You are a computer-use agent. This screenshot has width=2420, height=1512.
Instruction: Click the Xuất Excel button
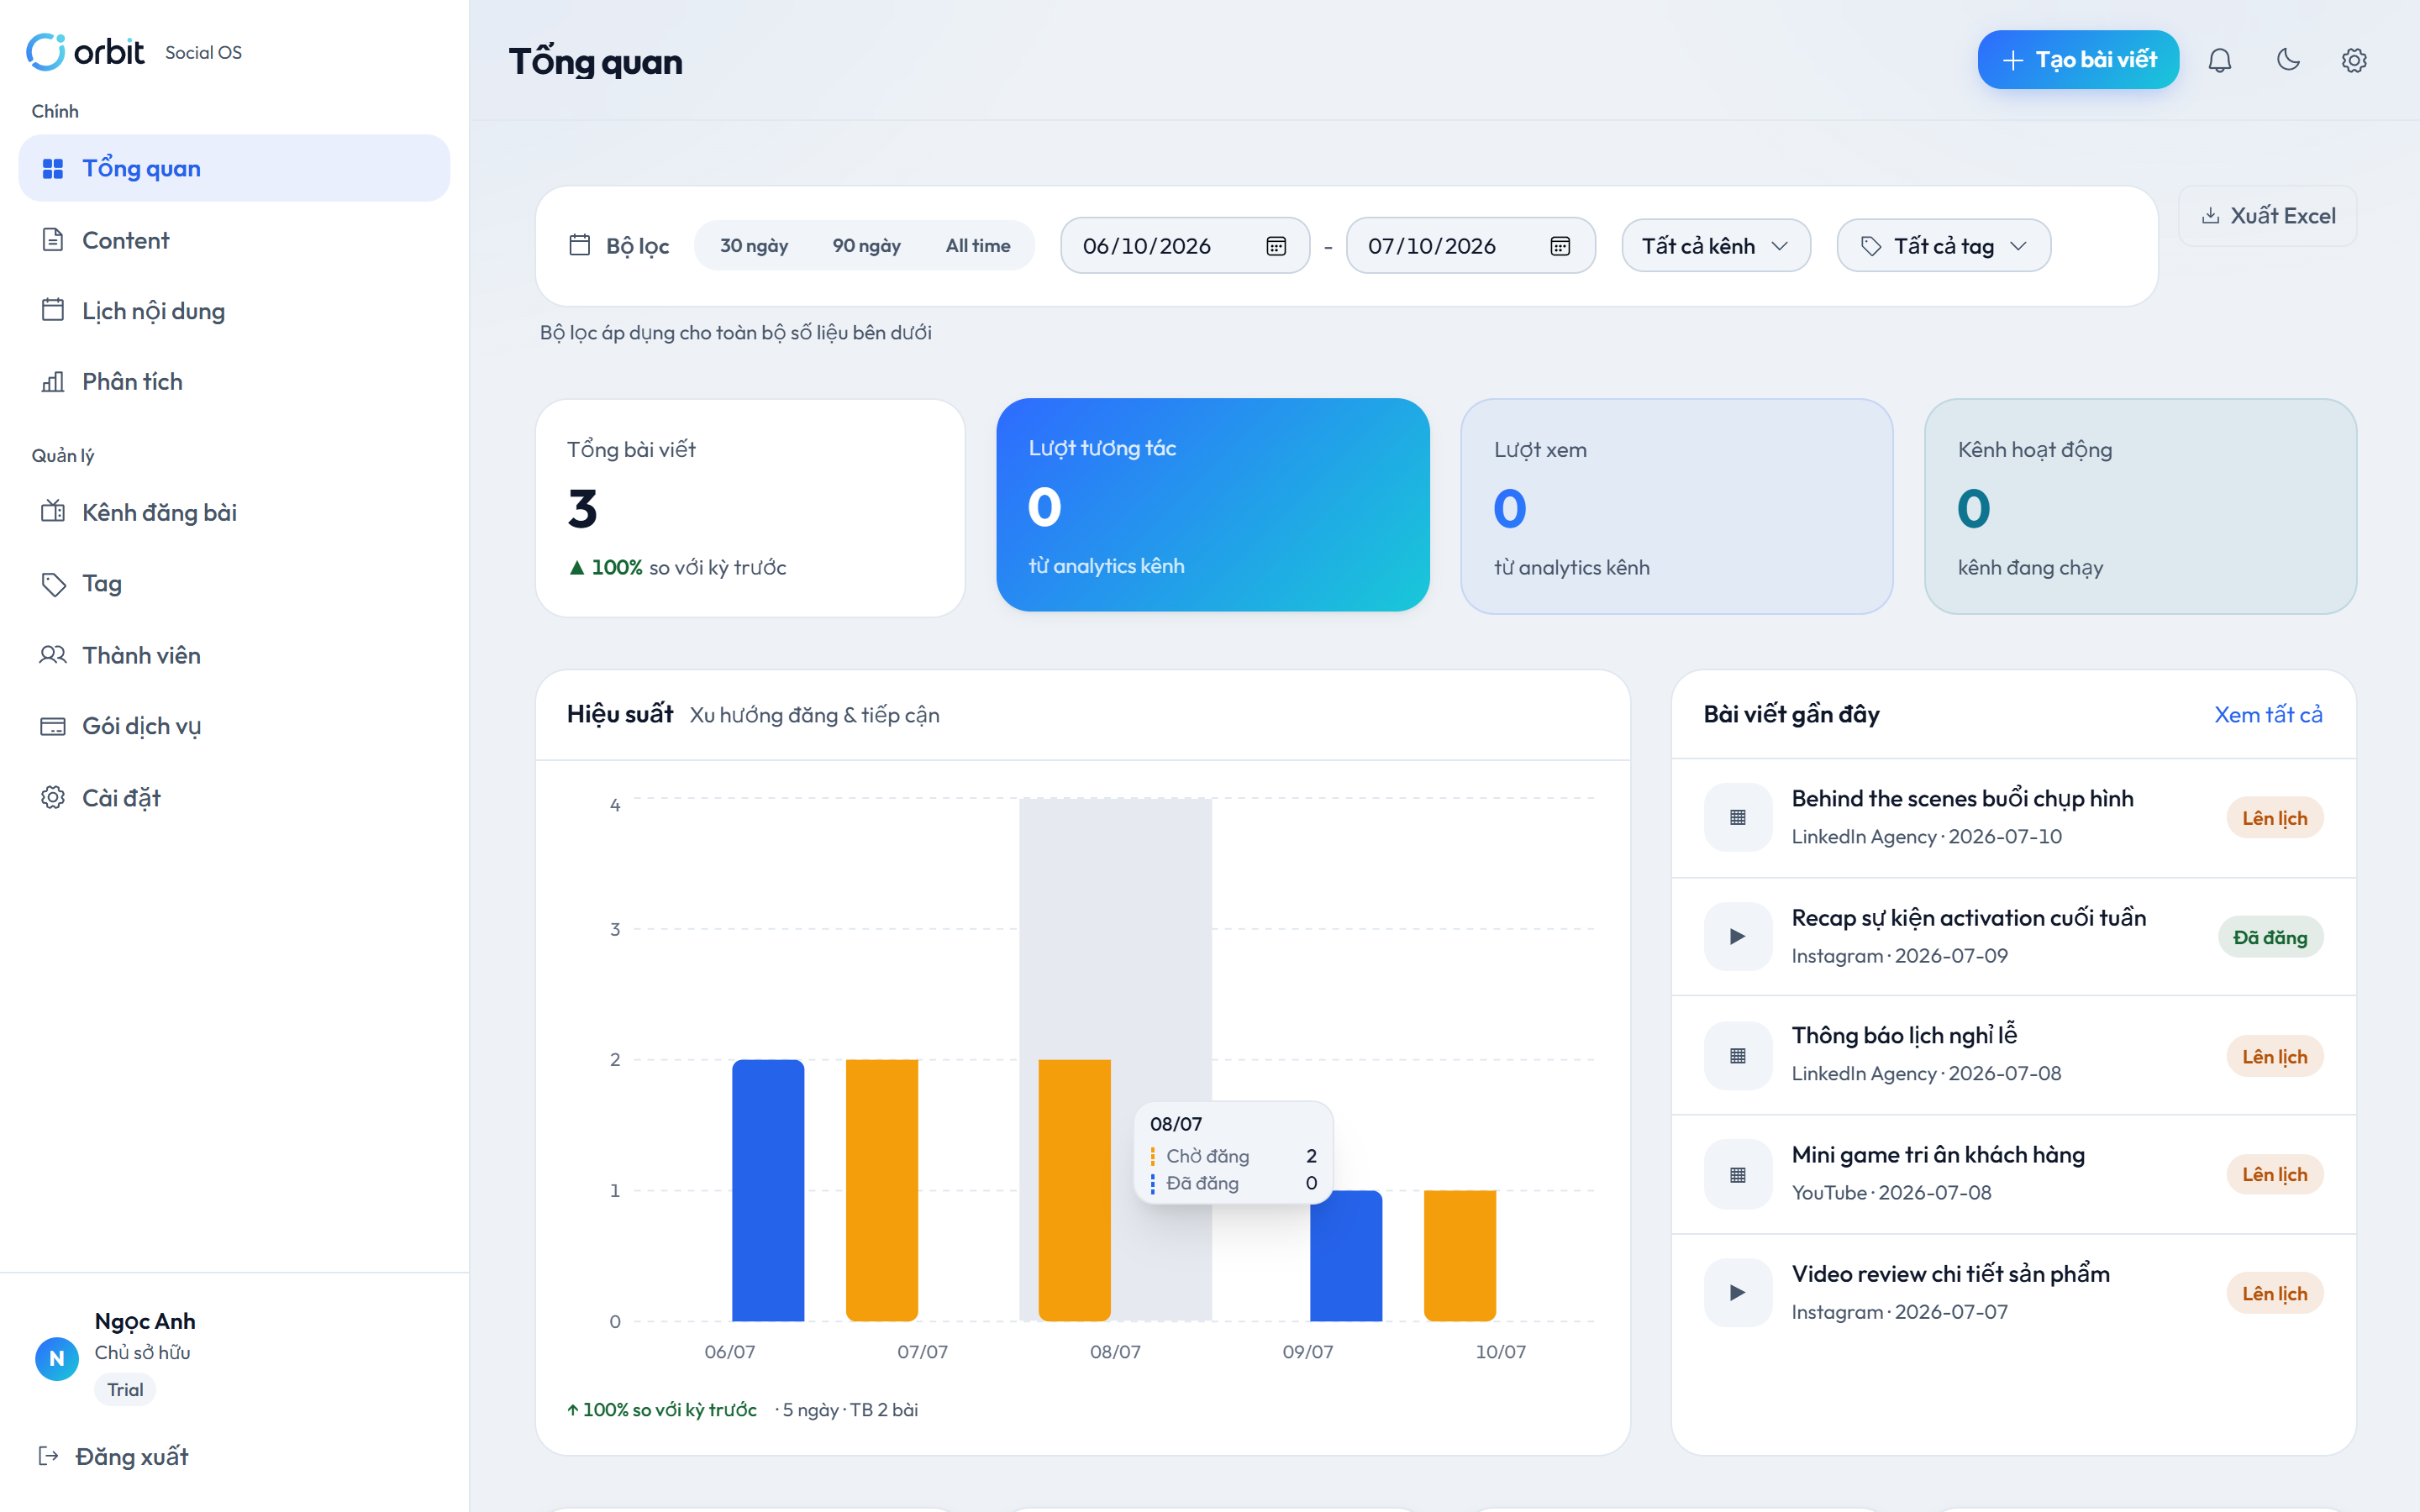2267,216
